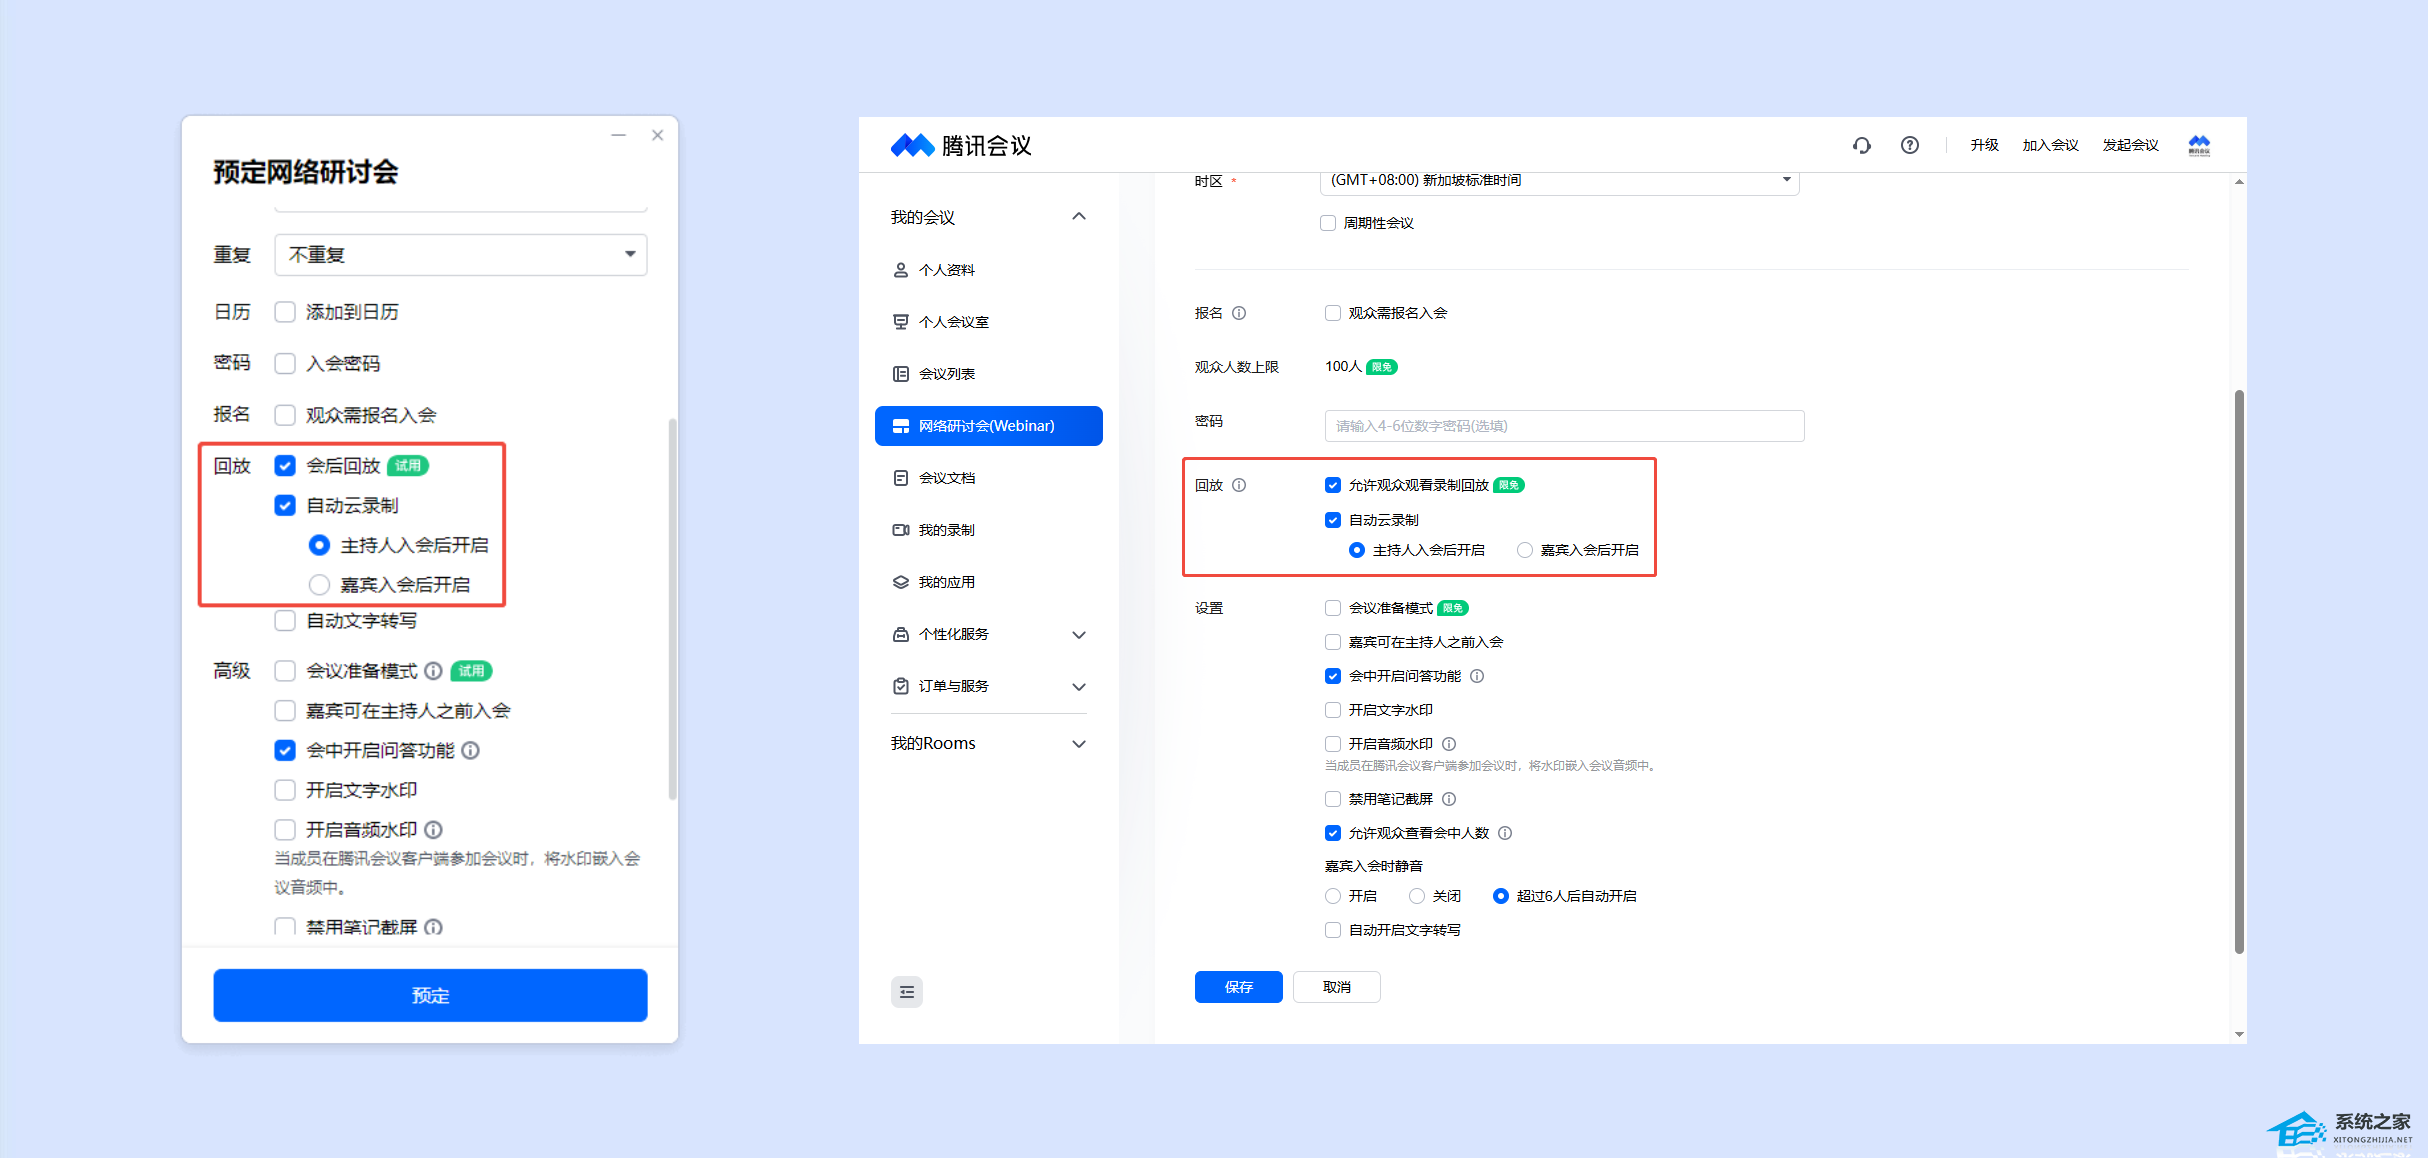Select 我的录制 sidebar item

coord(946,530)
